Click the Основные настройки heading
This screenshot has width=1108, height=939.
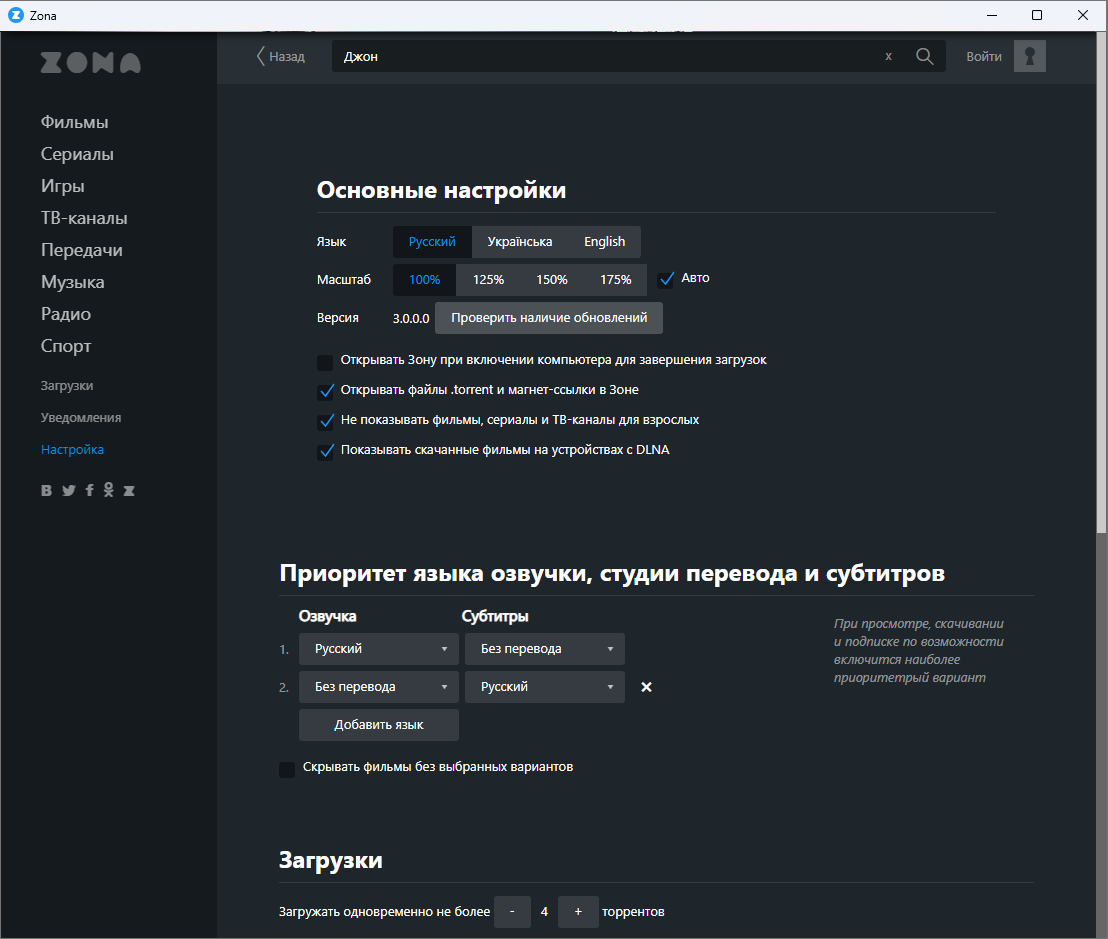pyautogui.click(x=441, y=190)
